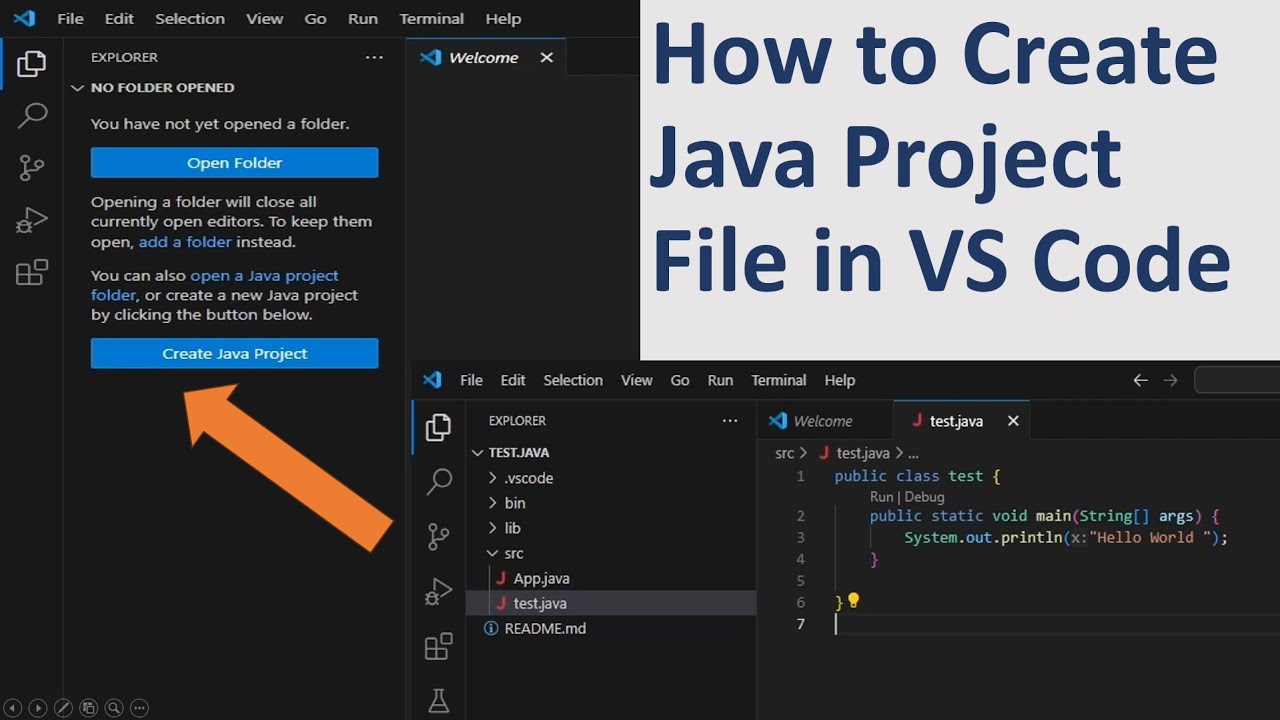Screen dimensions: 1280x720
Task: Open Selection menu in the lower-right window
Action: pyautogui.click(x=573, y=380)
